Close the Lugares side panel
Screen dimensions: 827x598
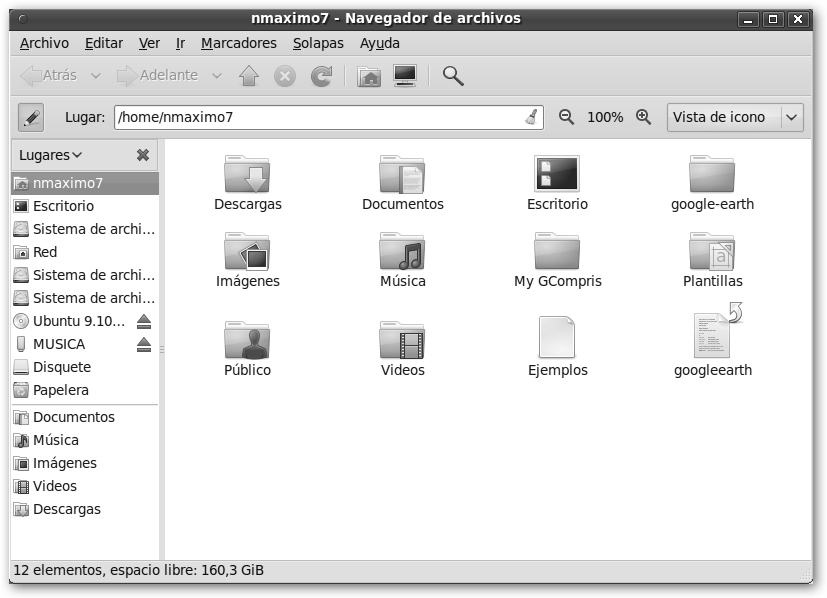tap(143, 155)
